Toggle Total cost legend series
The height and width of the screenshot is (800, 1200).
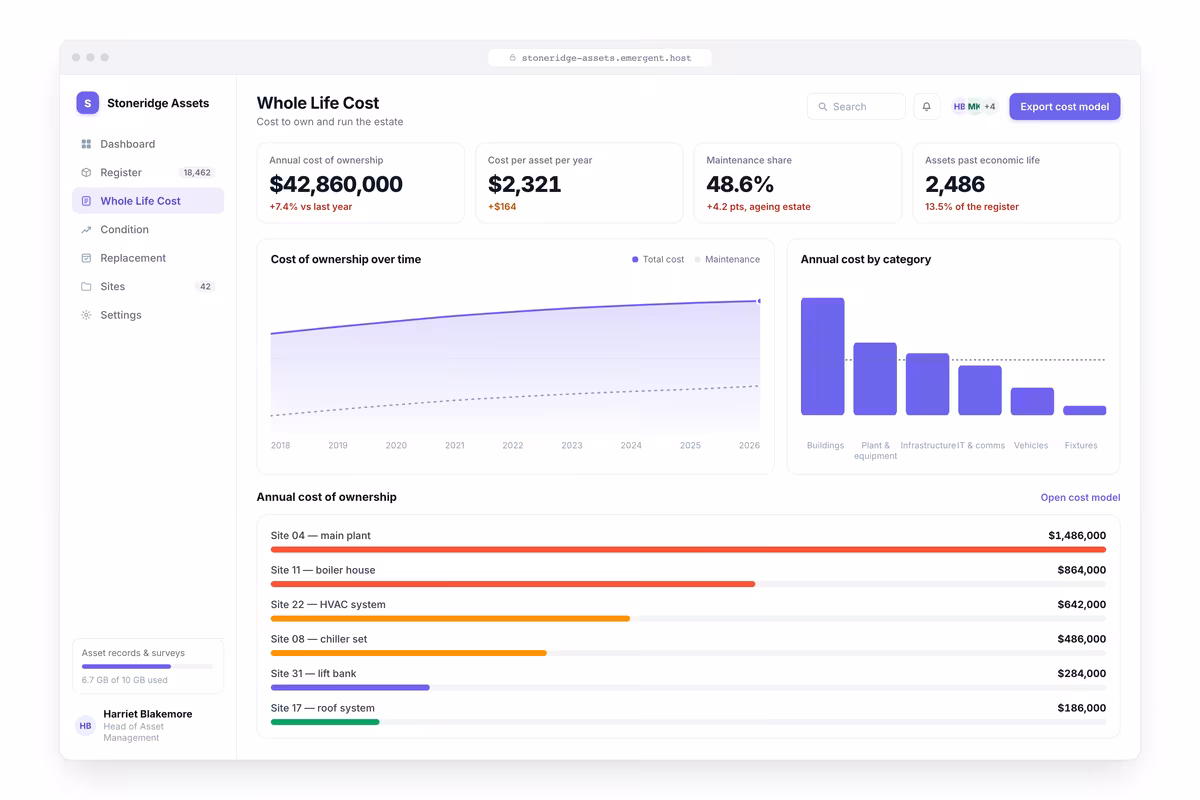click(658, 259)
